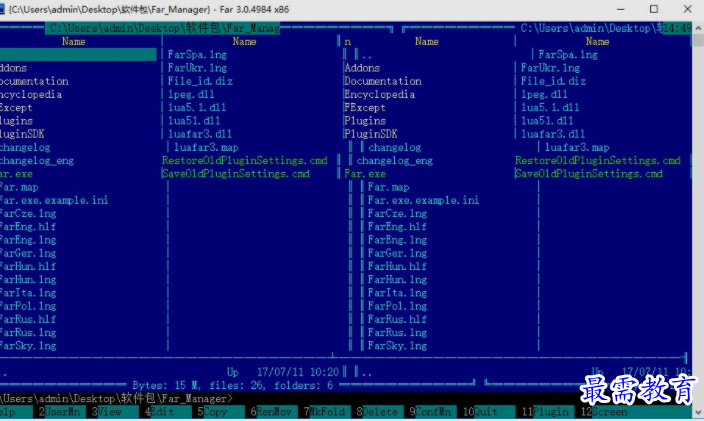This screenshot has width=704, height=421.
Task: Click the scrollbar down arrow of console window
Action: (x=698, y=412)
